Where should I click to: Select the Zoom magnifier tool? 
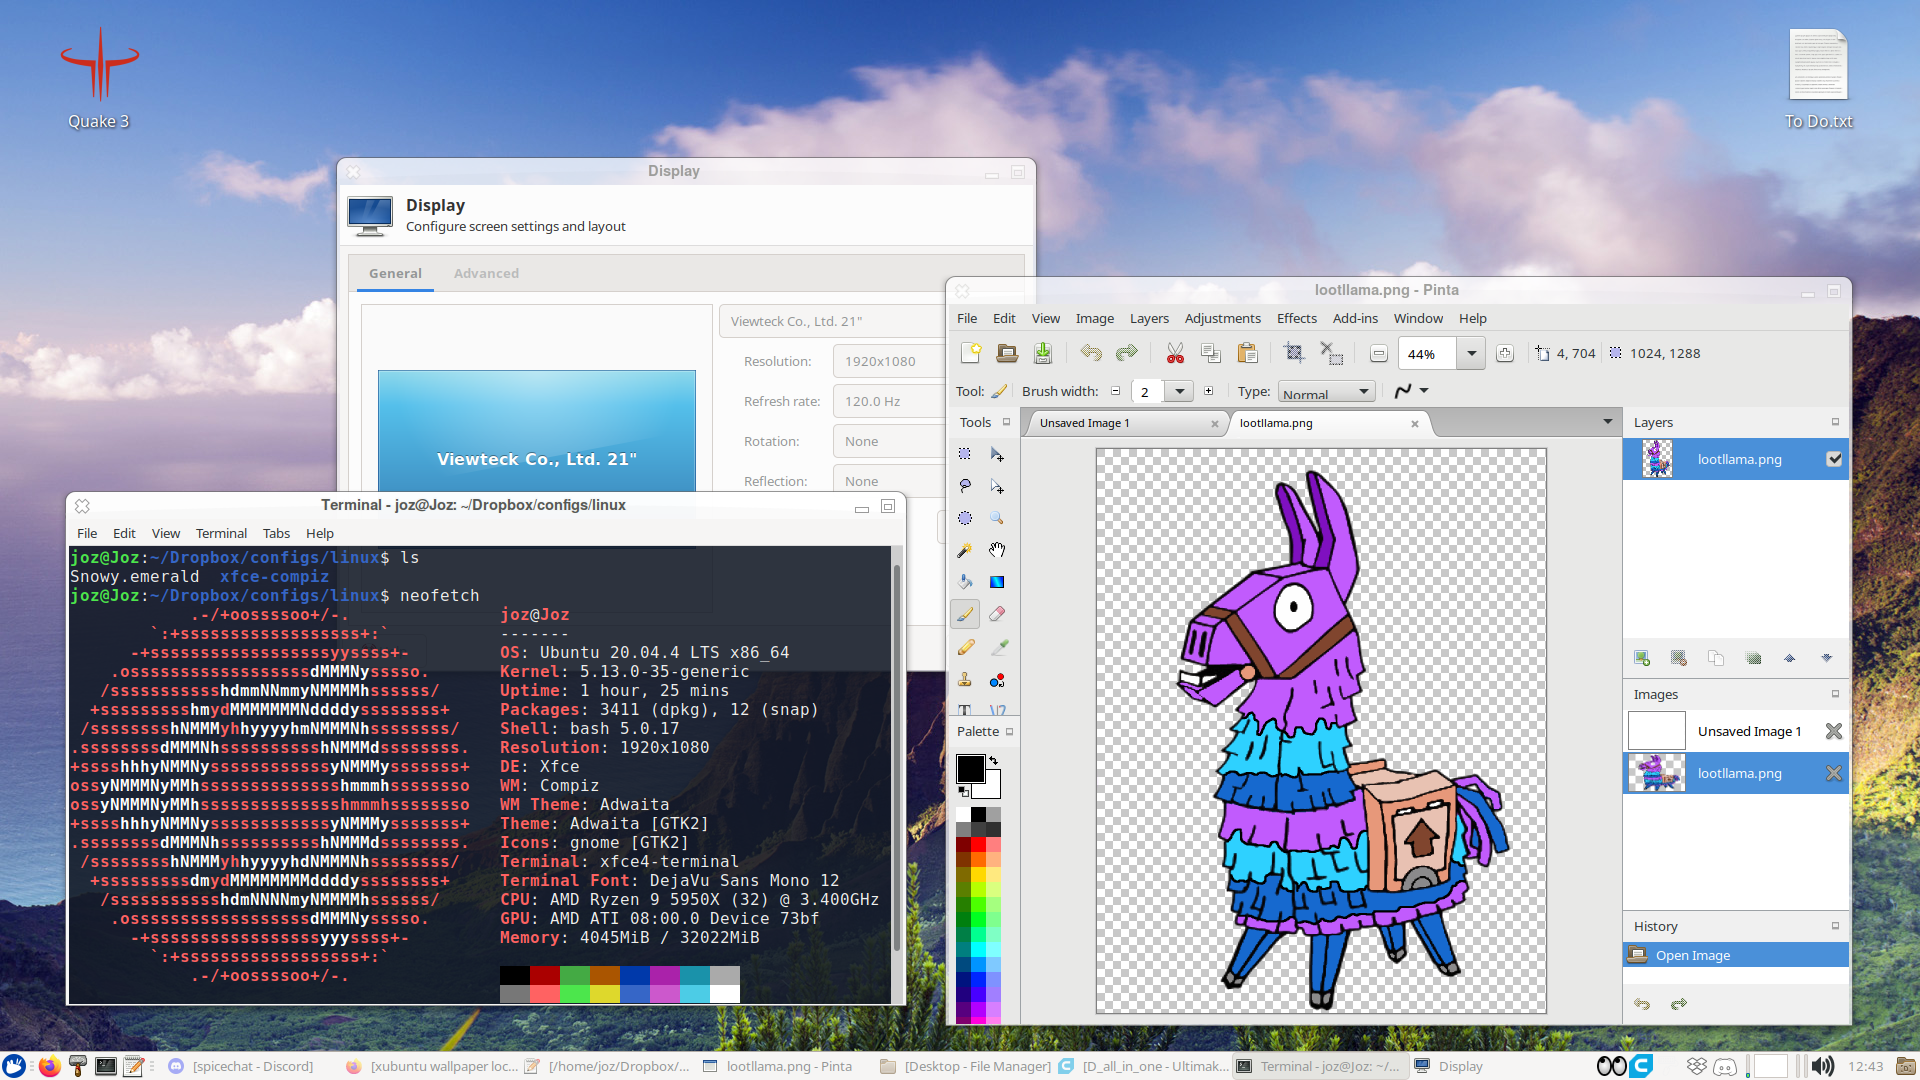click(x=997, y=518)
